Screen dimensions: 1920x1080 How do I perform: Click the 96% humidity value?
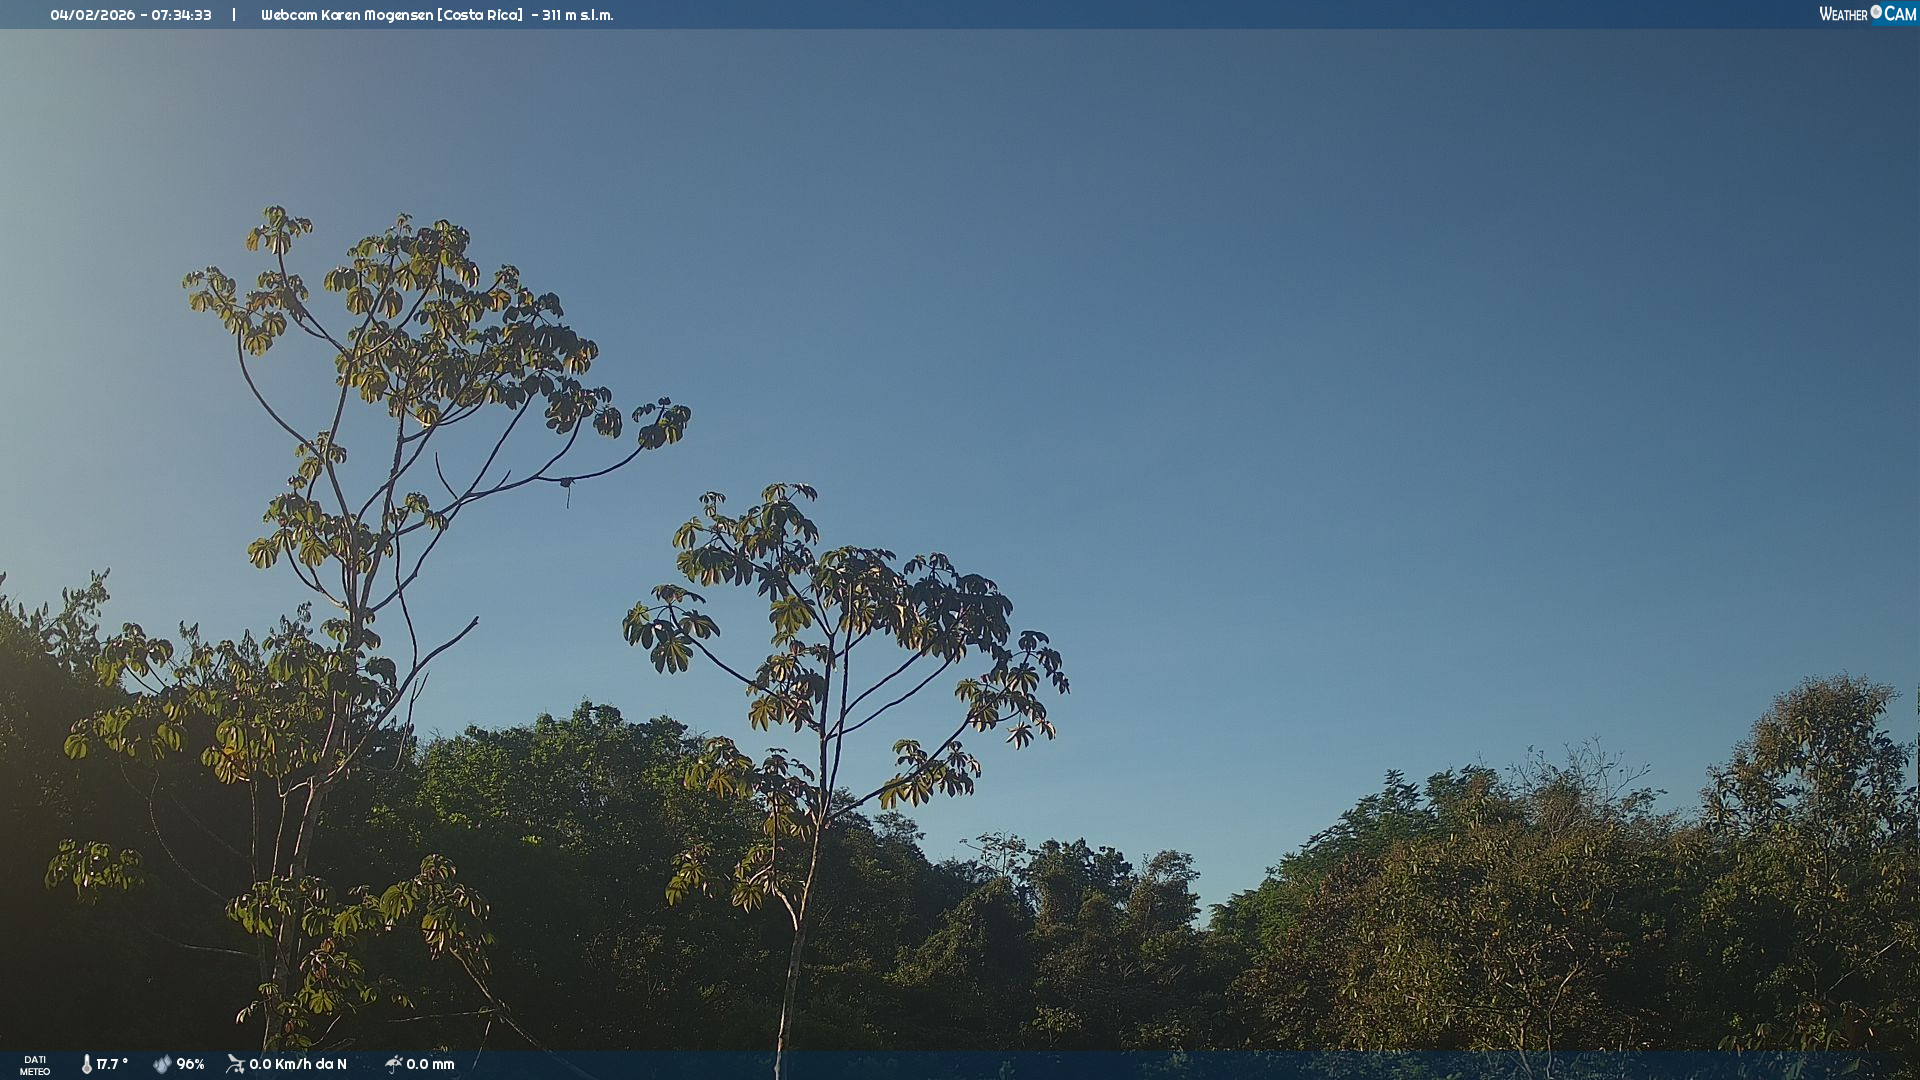pos(190,1064)
